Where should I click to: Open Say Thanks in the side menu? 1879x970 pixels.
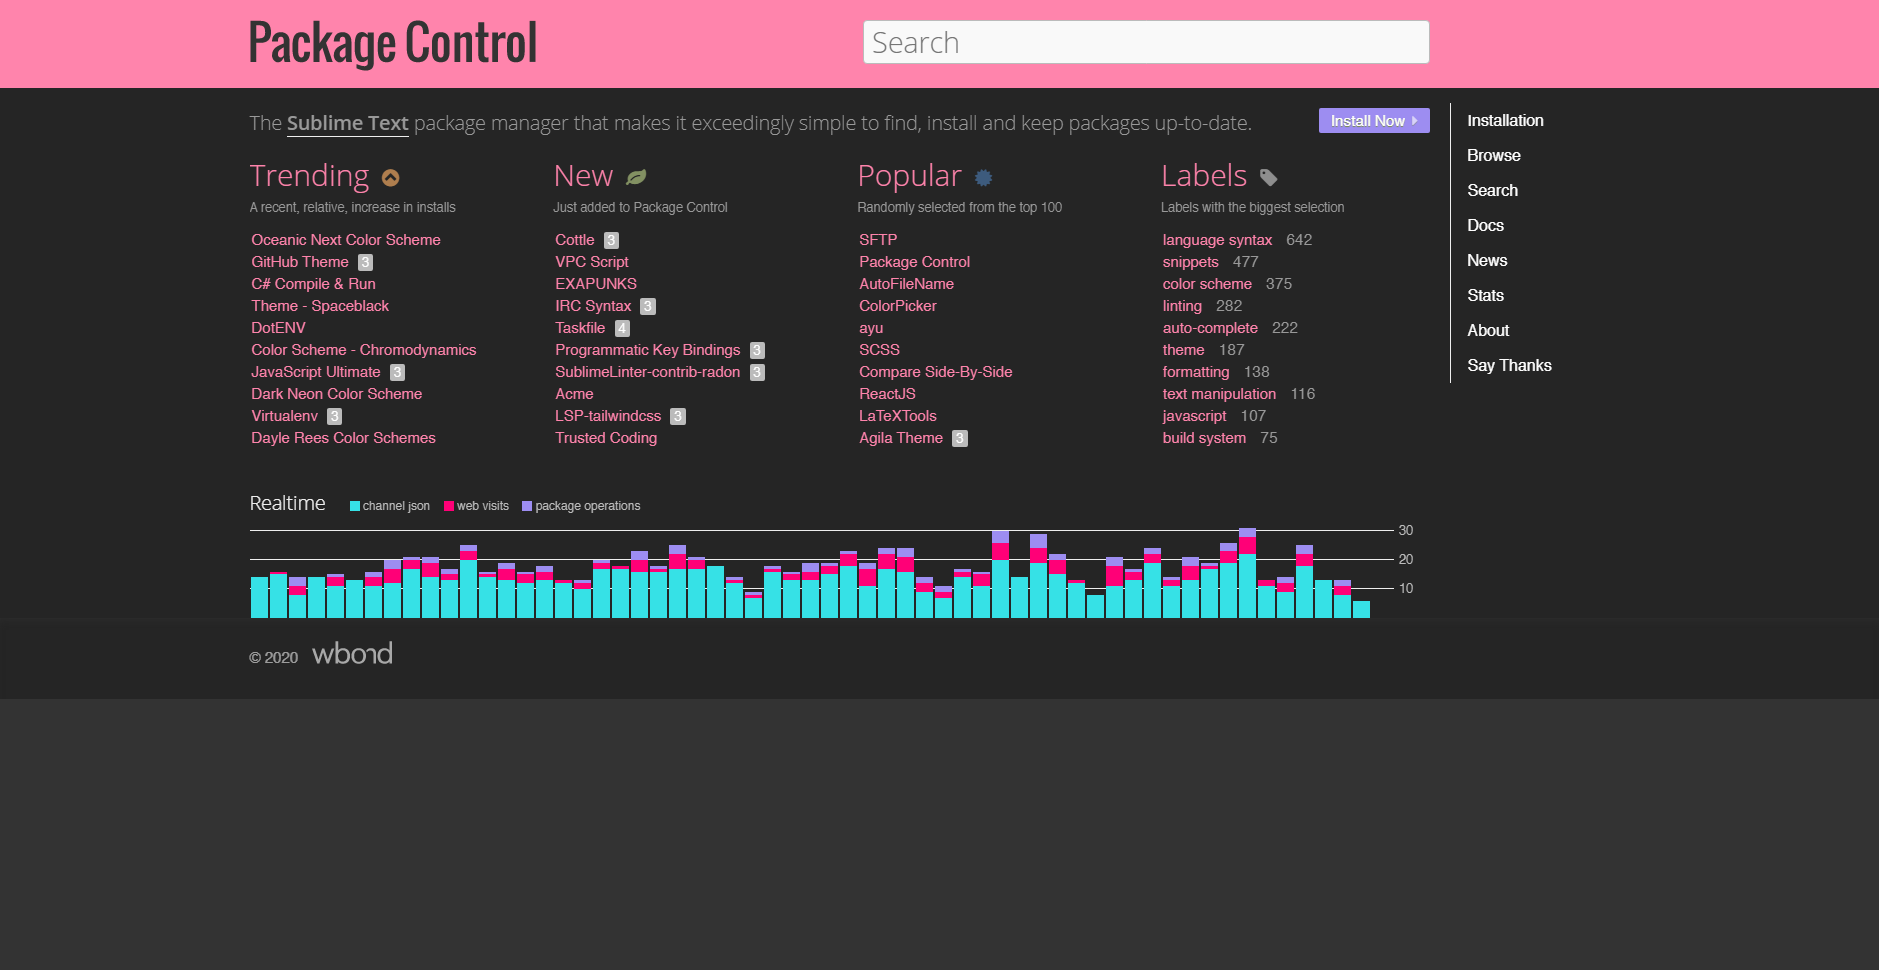[1509, 365]
